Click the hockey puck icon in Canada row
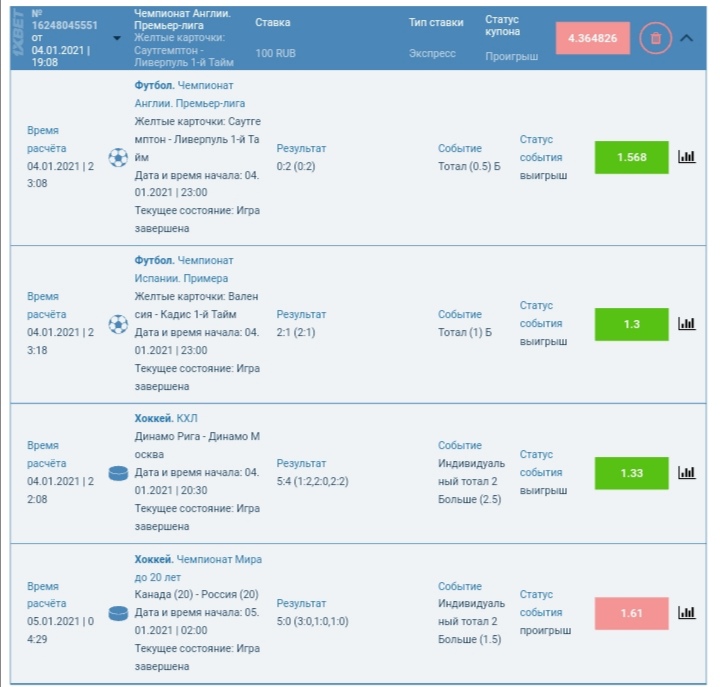 pyautogui.click(x=118, y=613)
